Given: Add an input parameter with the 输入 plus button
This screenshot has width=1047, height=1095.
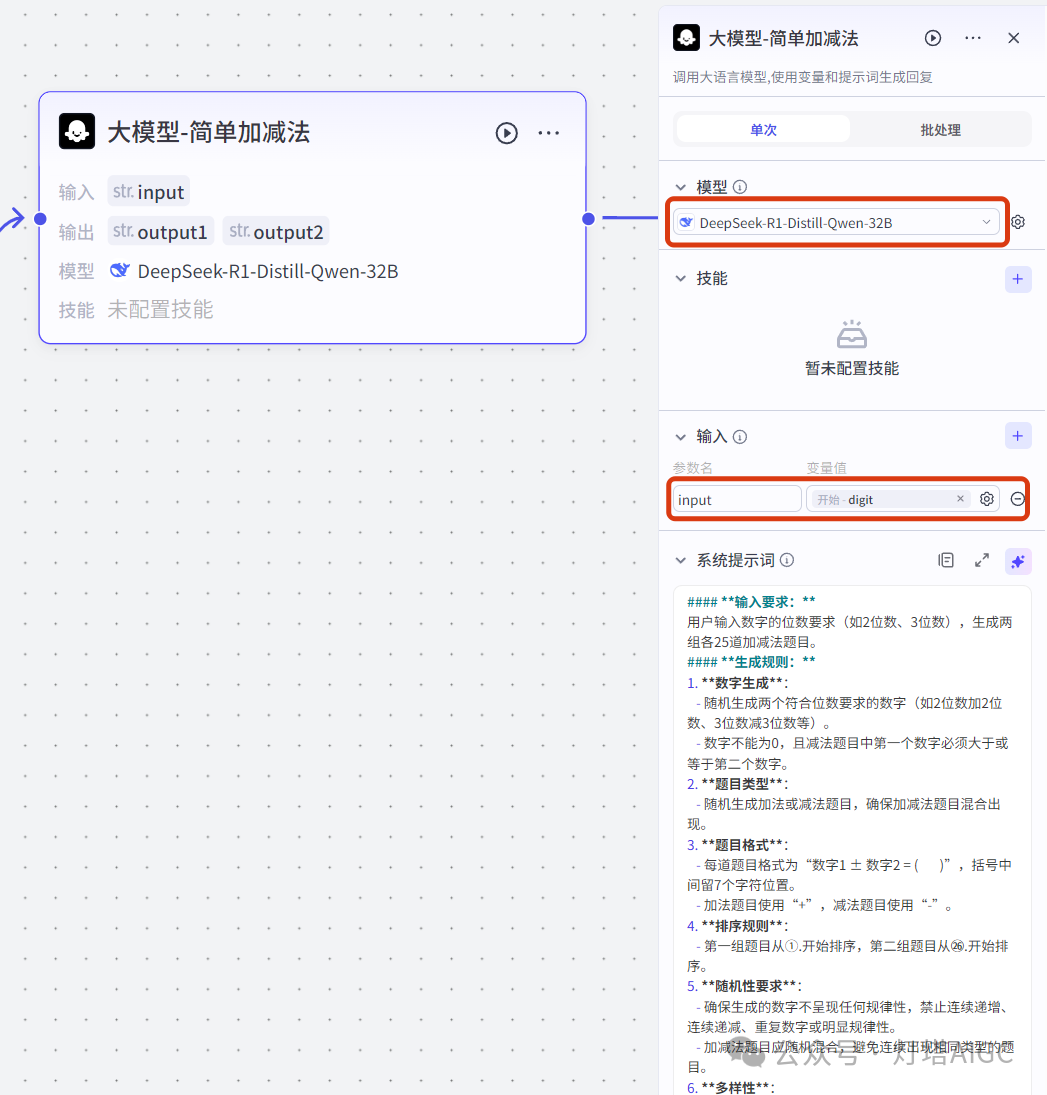Looking at the screenshot, I should [x=1018, y=436].
